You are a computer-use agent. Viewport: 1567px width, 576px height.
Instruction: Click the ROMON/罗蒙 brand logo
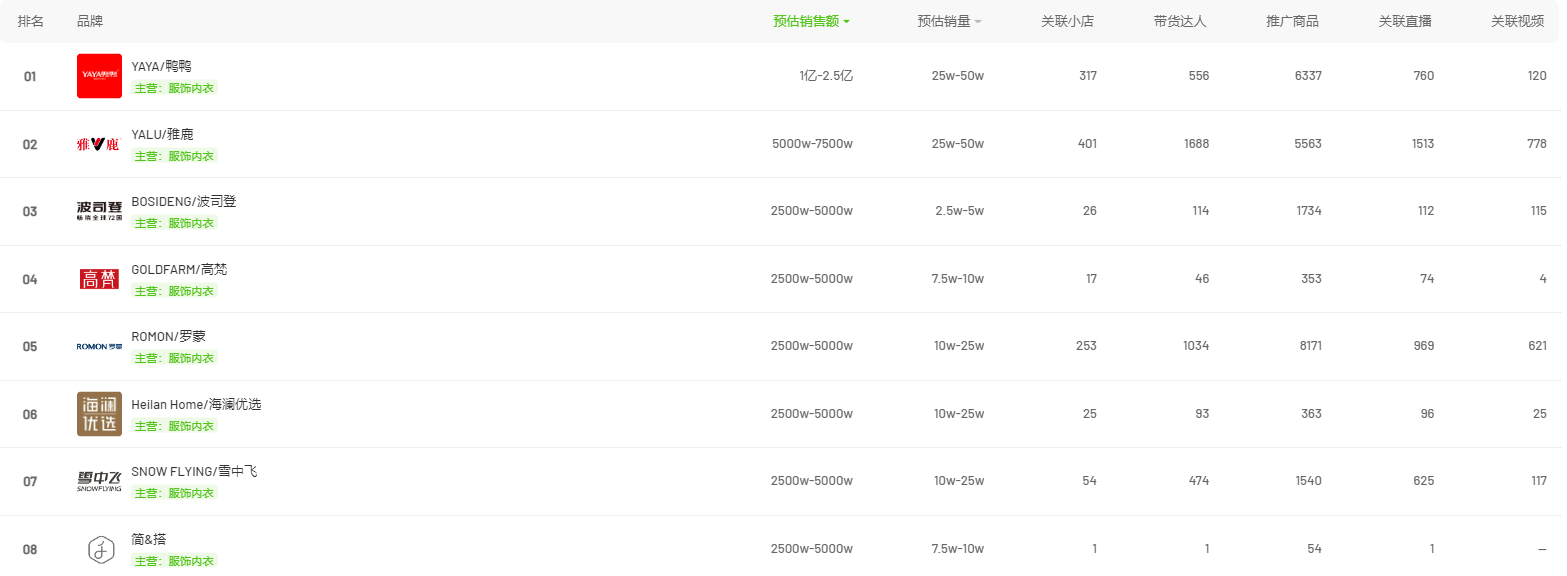(x=99, y=346)
